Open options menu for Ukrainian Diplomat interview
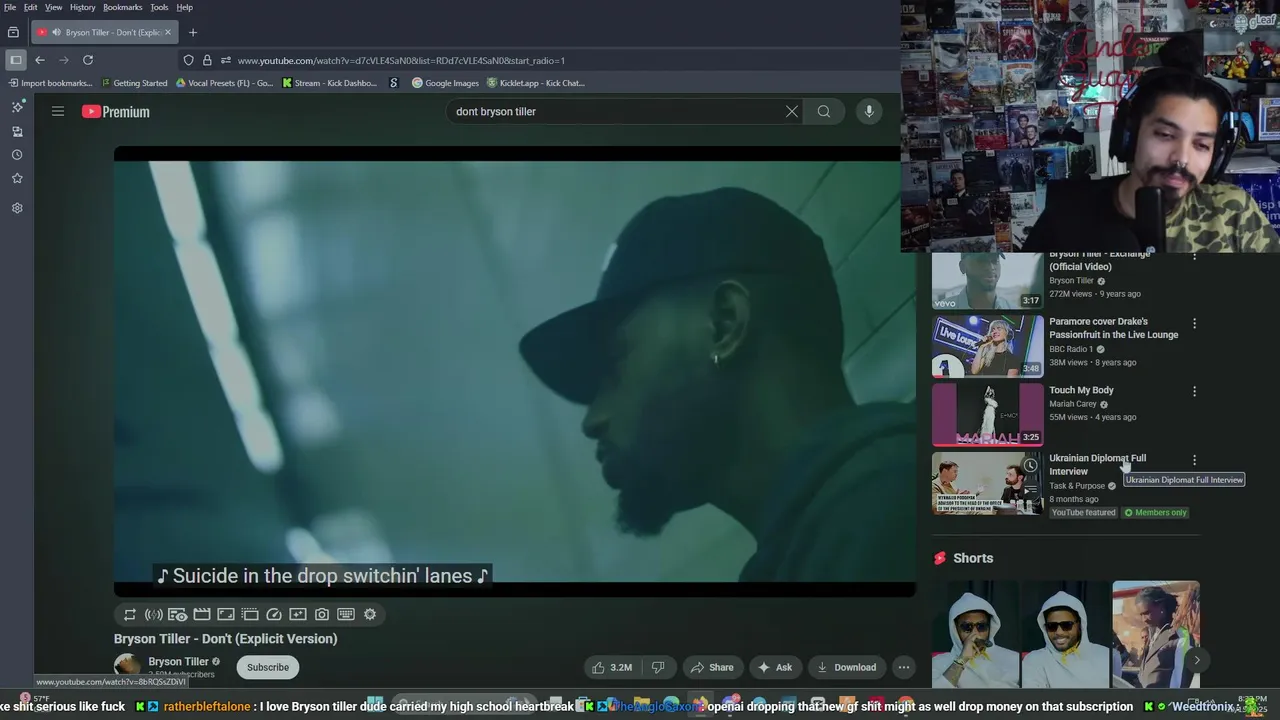This screenshot has width=1280, height=720. (x=1194, y=460)
